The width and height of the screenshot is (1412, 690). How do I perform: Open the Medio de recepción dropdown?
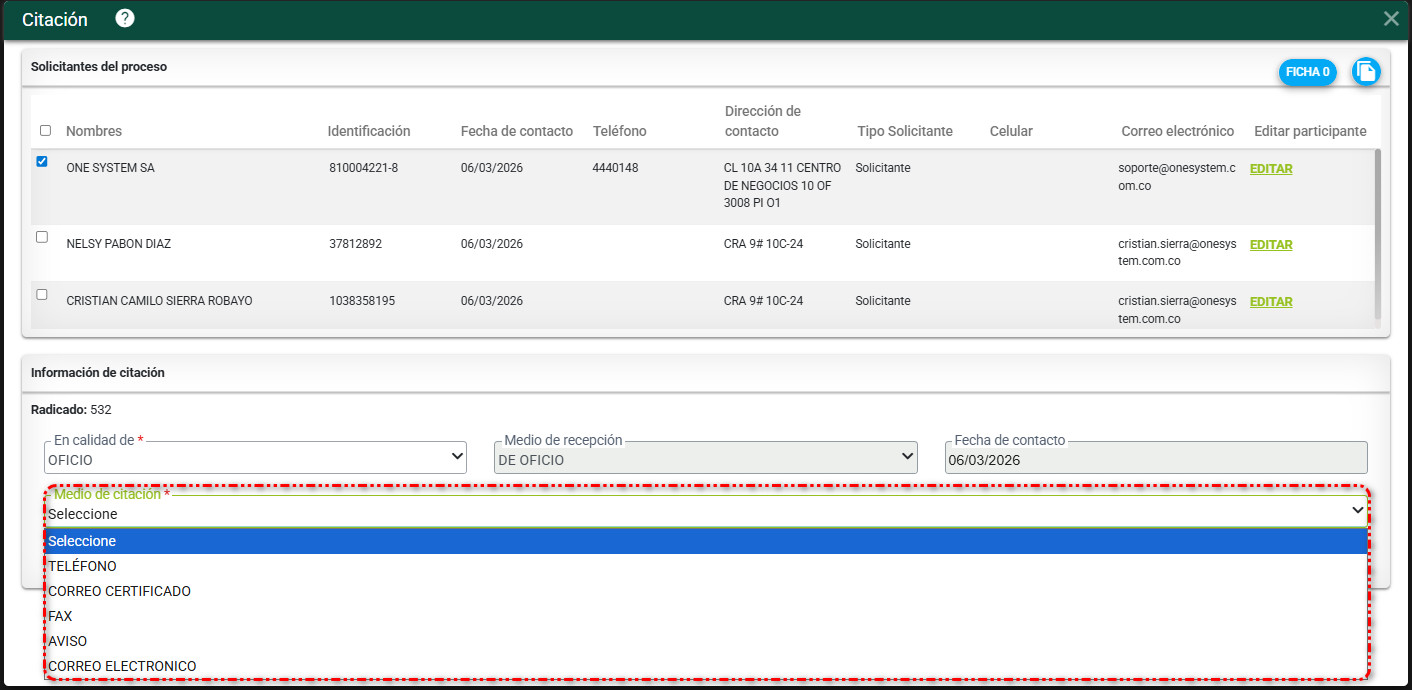tap(705, 458)
